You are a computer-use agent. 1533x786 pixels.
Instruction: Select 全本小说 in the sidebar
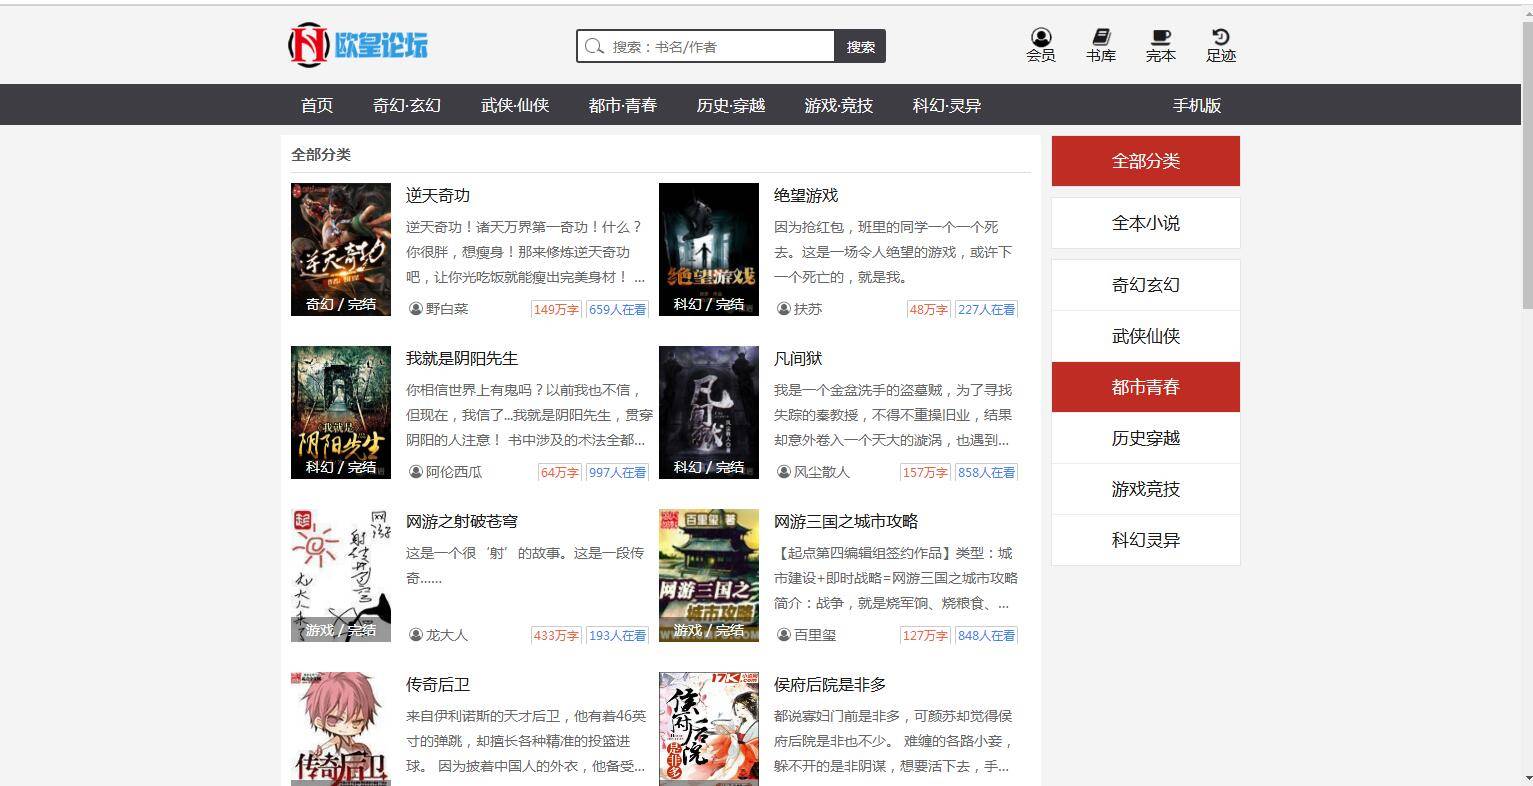1145,223
